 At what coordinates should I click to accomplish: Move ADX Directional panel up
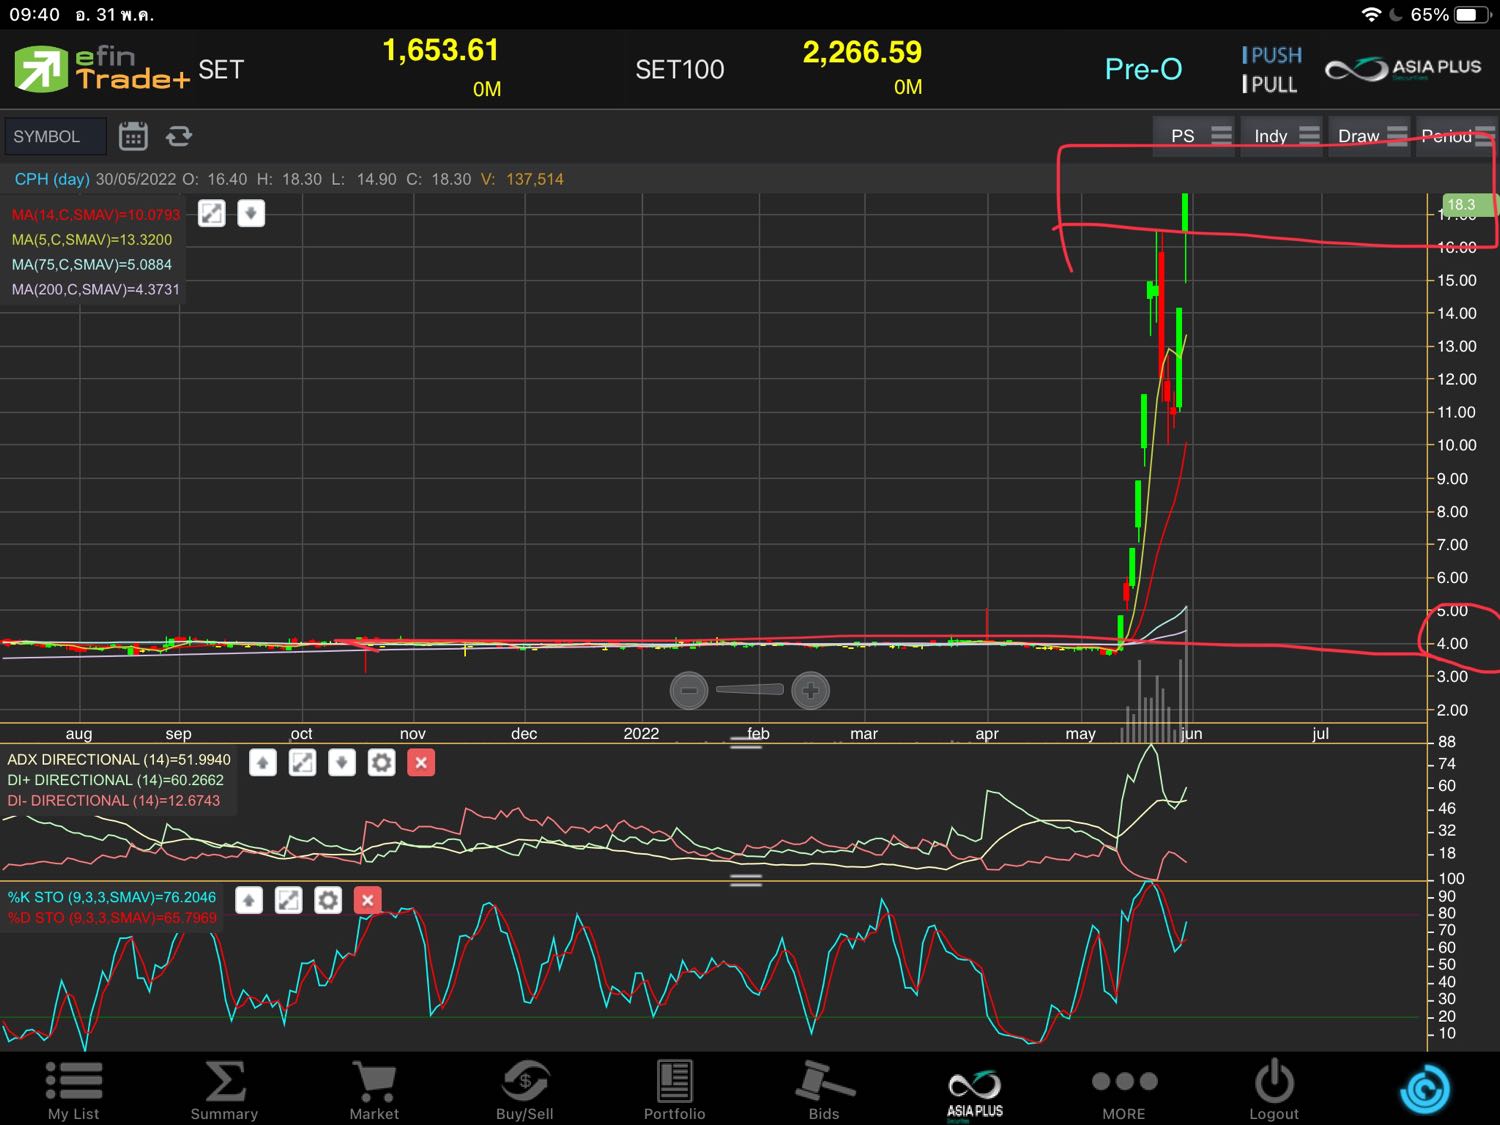coord(263,763)
